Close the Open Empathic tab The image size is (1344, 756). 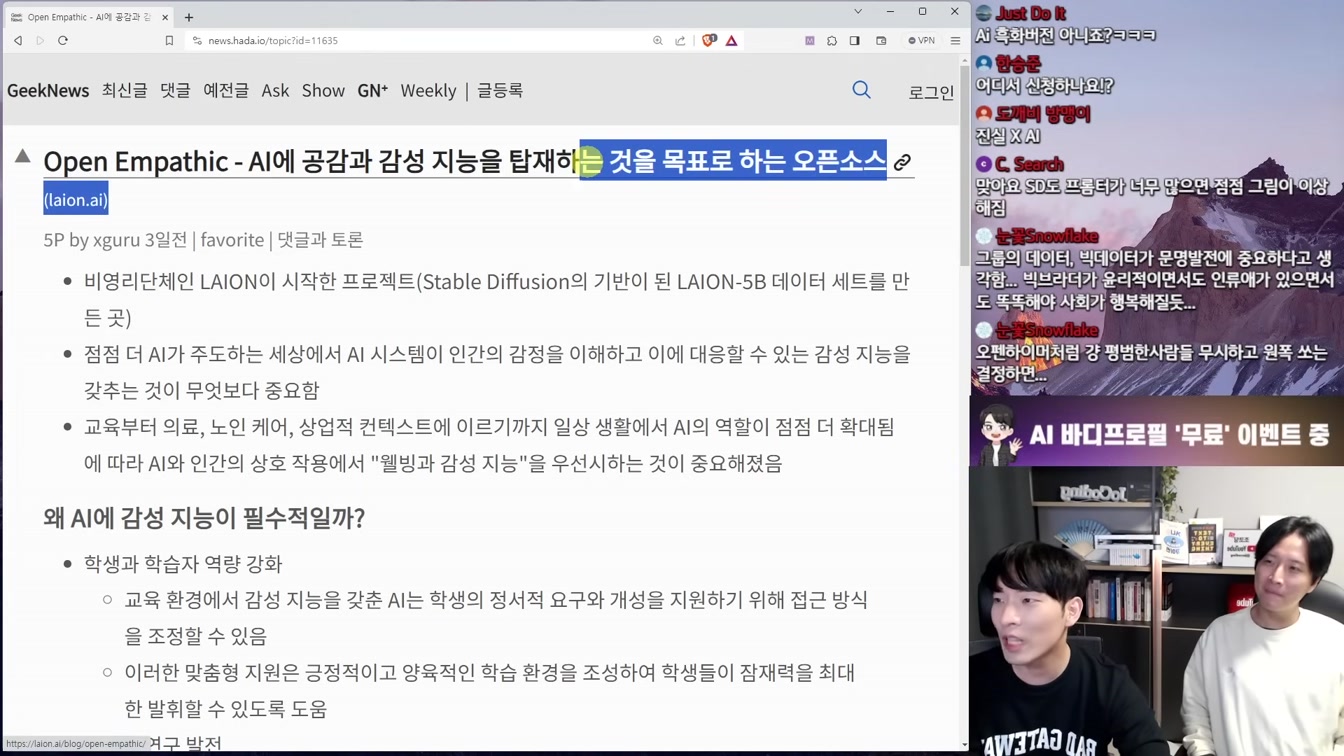click(165, 17)
